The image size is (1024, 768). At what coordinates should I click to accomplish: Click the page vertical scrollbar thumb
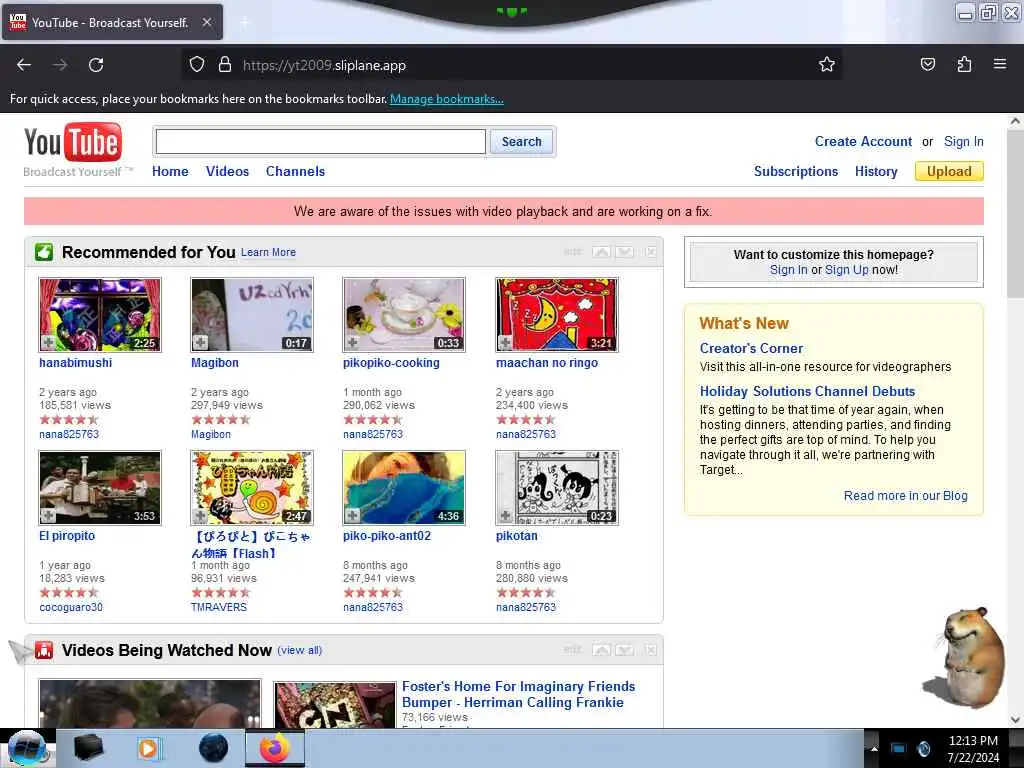pos(1015,212)
